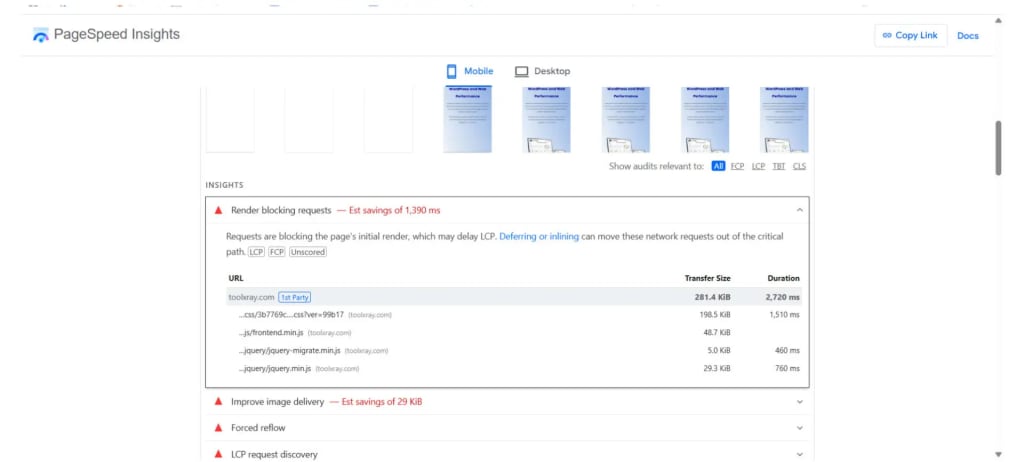Filter audits by LCP
The image size is (1024, 462).
[x=758, y=166]
